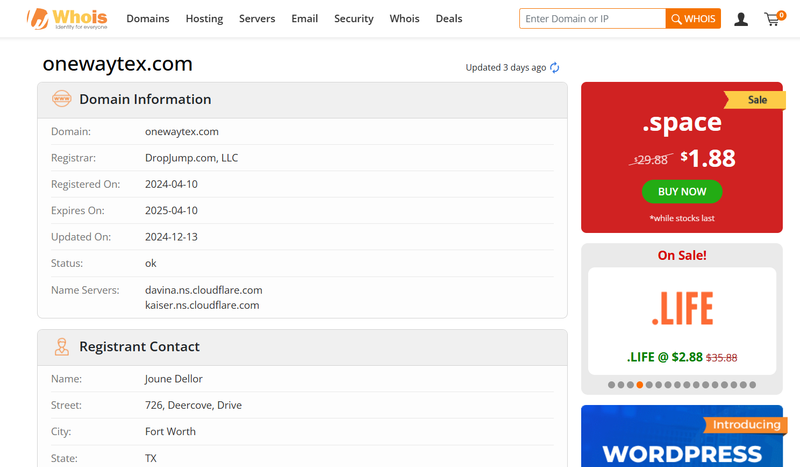Click state value TX
The width and height of the screenshot is (800, 467).
tap(151, 458)
